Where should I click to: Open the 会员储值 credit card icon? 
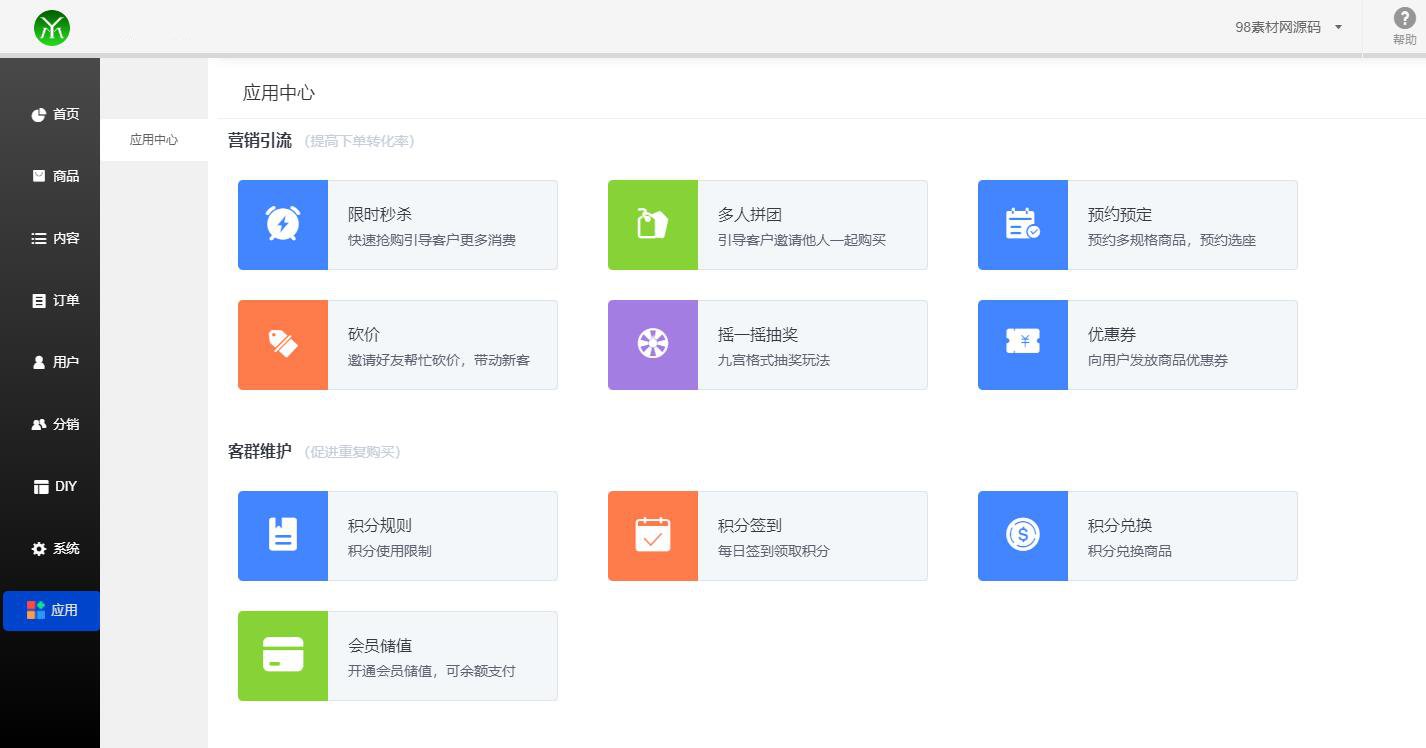[x=283, y=655]
